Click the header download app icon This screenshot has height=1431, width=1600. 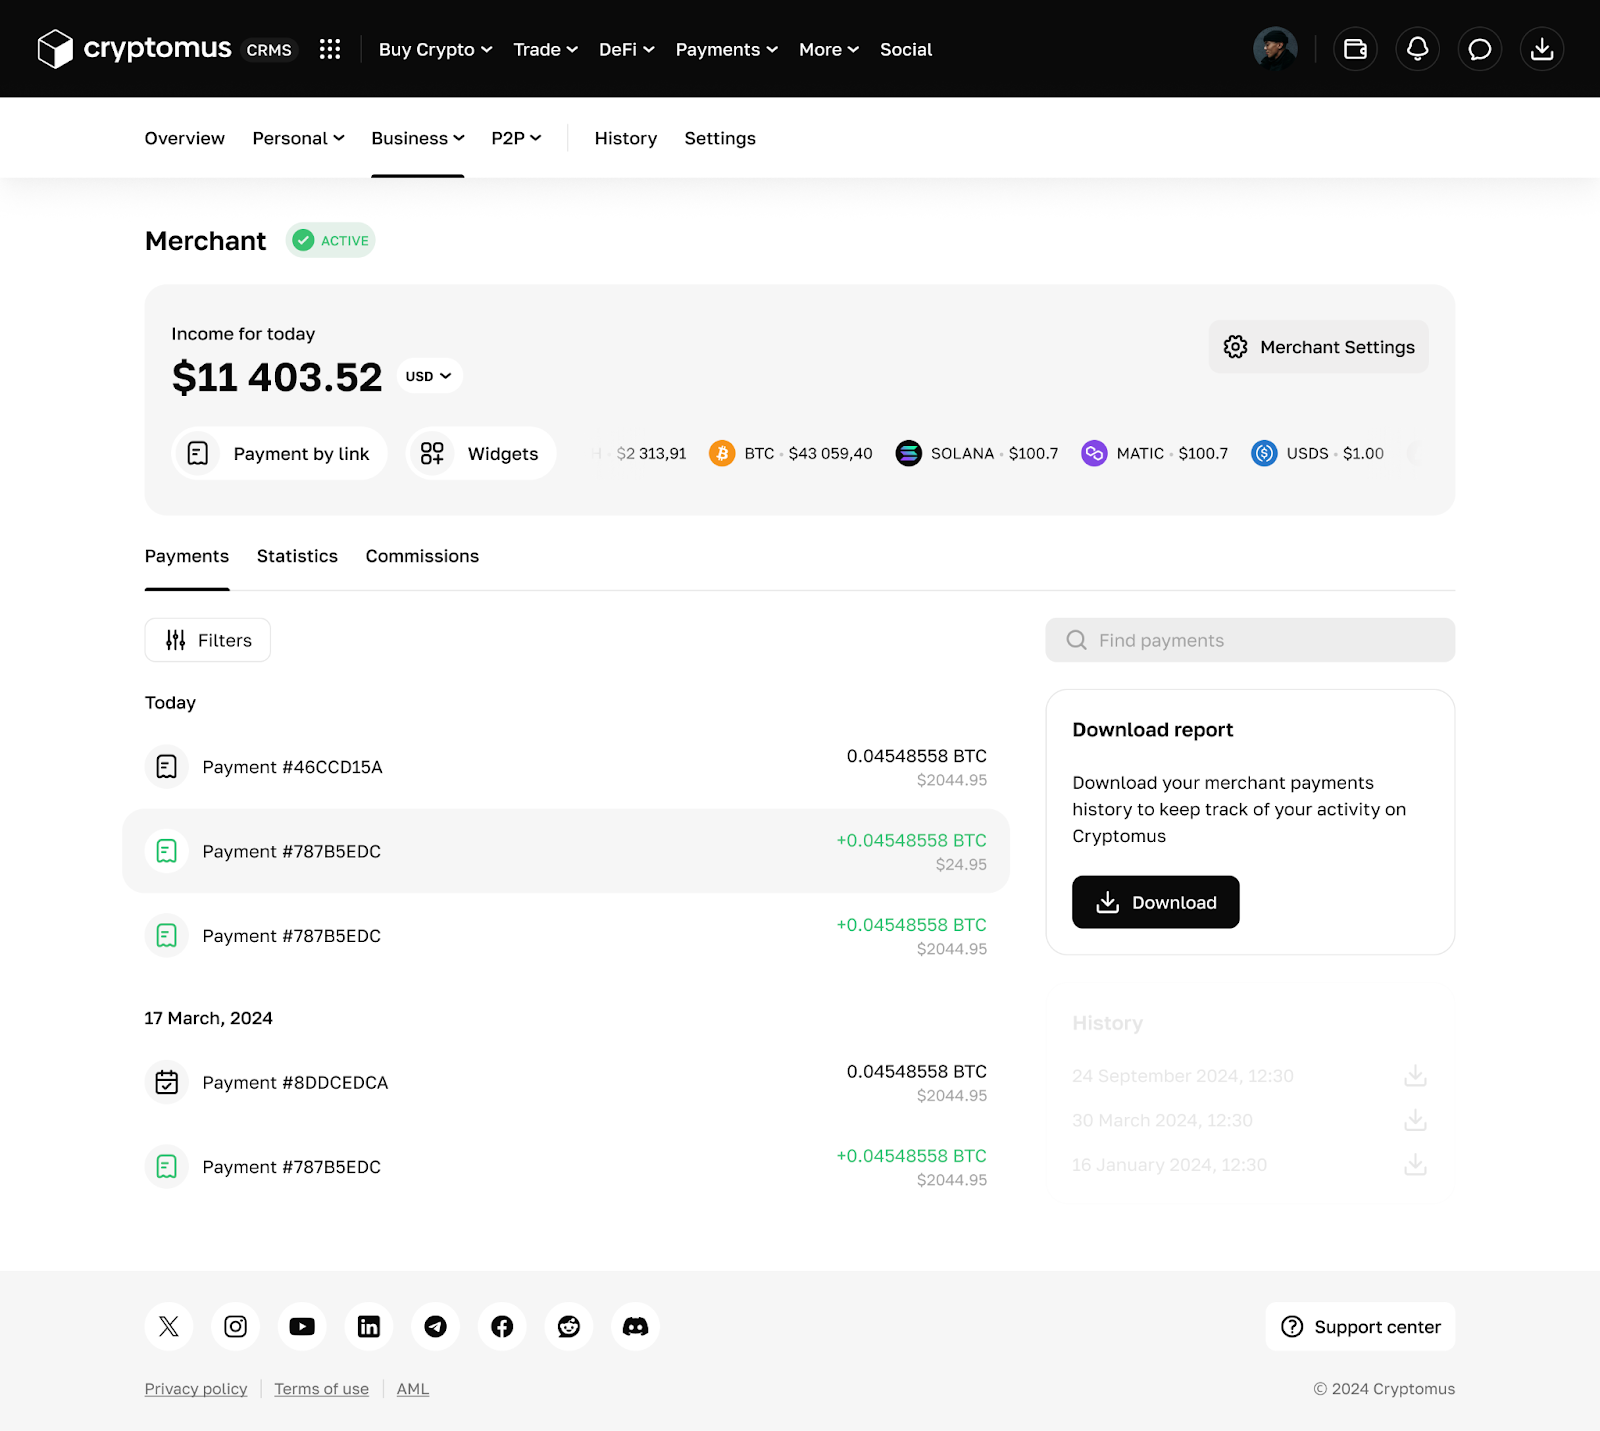[1542, 49]
